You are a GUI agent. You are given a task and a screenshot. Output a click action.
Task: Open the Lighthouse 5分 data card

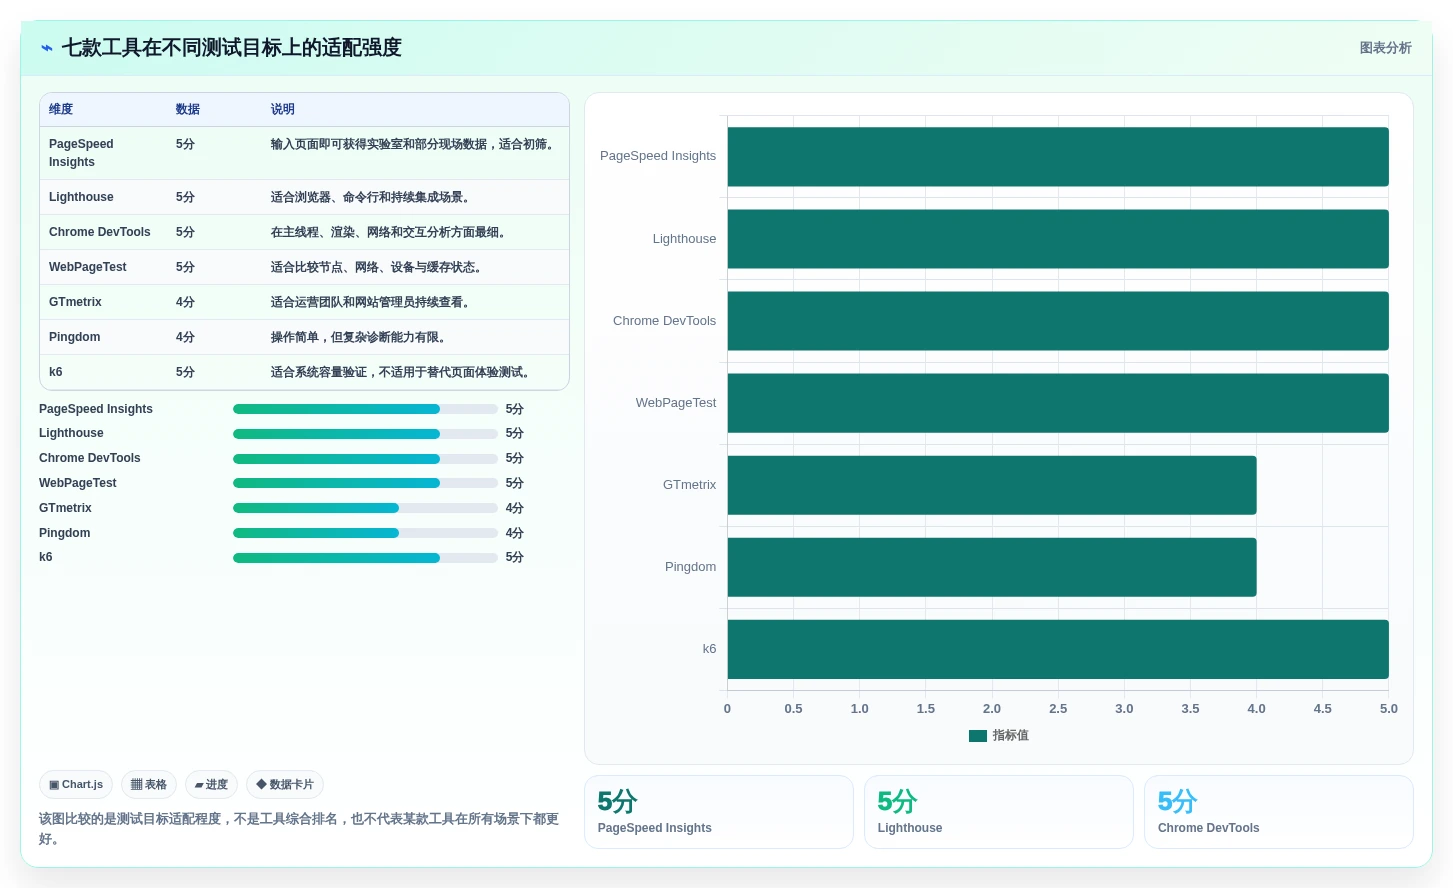point(999,812)
